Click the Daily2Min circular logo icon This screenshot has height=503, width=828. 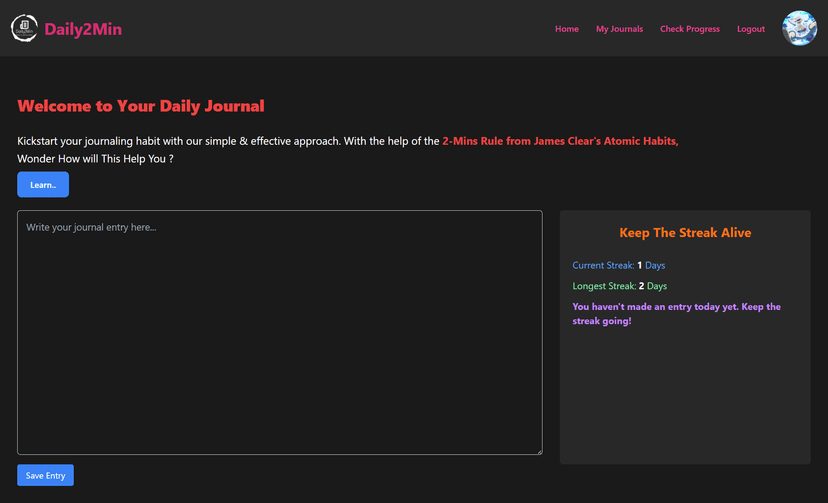24,28
